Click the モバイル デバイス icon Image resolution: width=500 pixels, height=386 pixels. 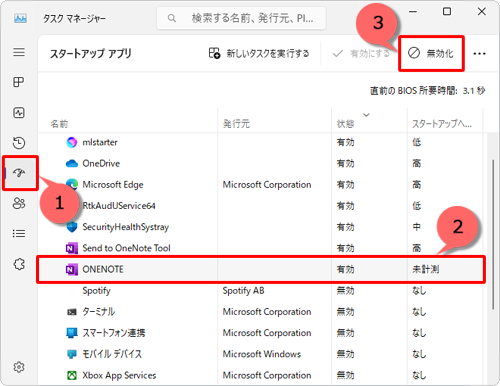tap(72, 354)
